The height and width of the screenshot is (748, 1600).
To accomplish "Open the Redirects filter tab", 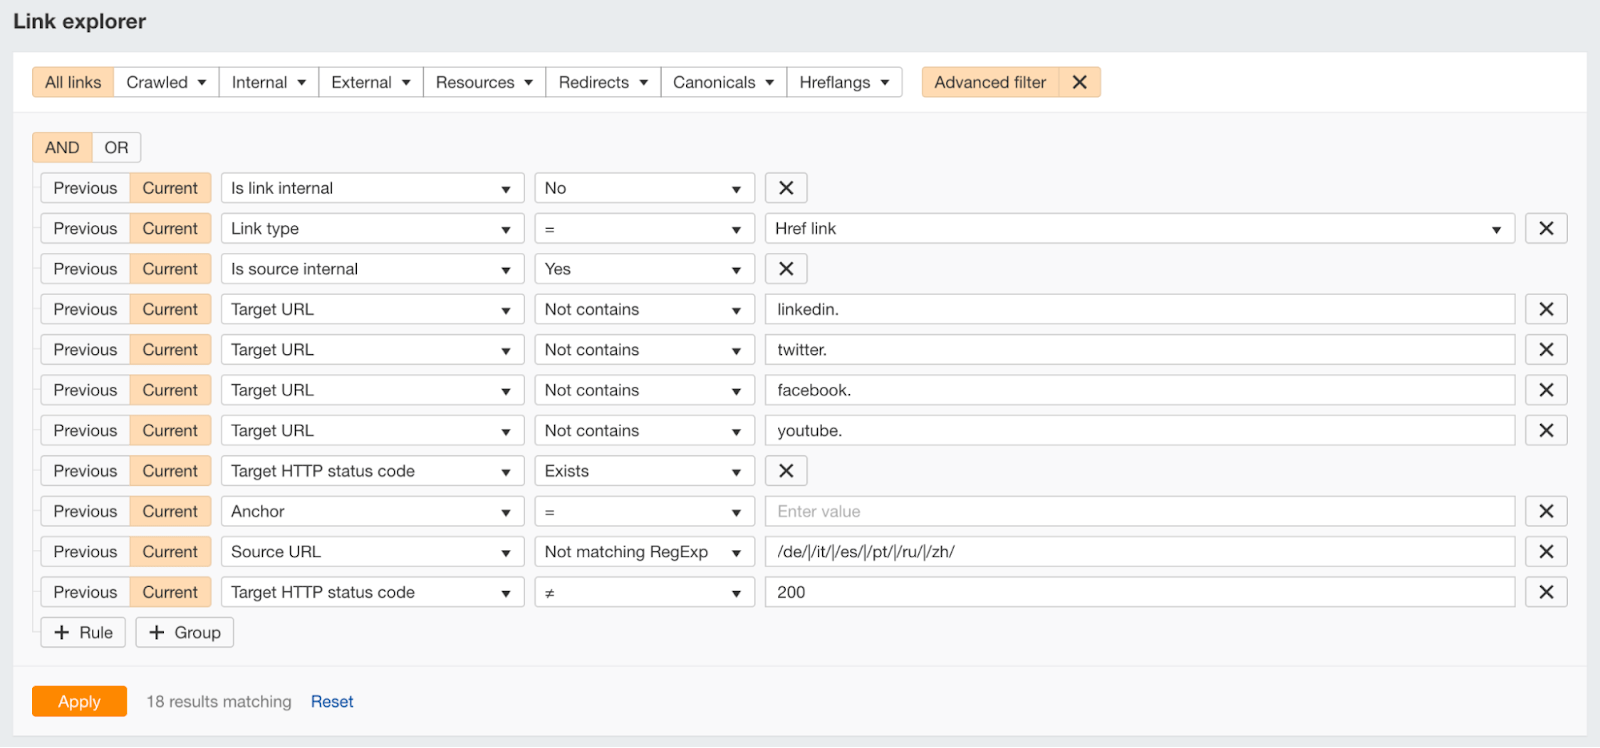I will tap(602, 82).
